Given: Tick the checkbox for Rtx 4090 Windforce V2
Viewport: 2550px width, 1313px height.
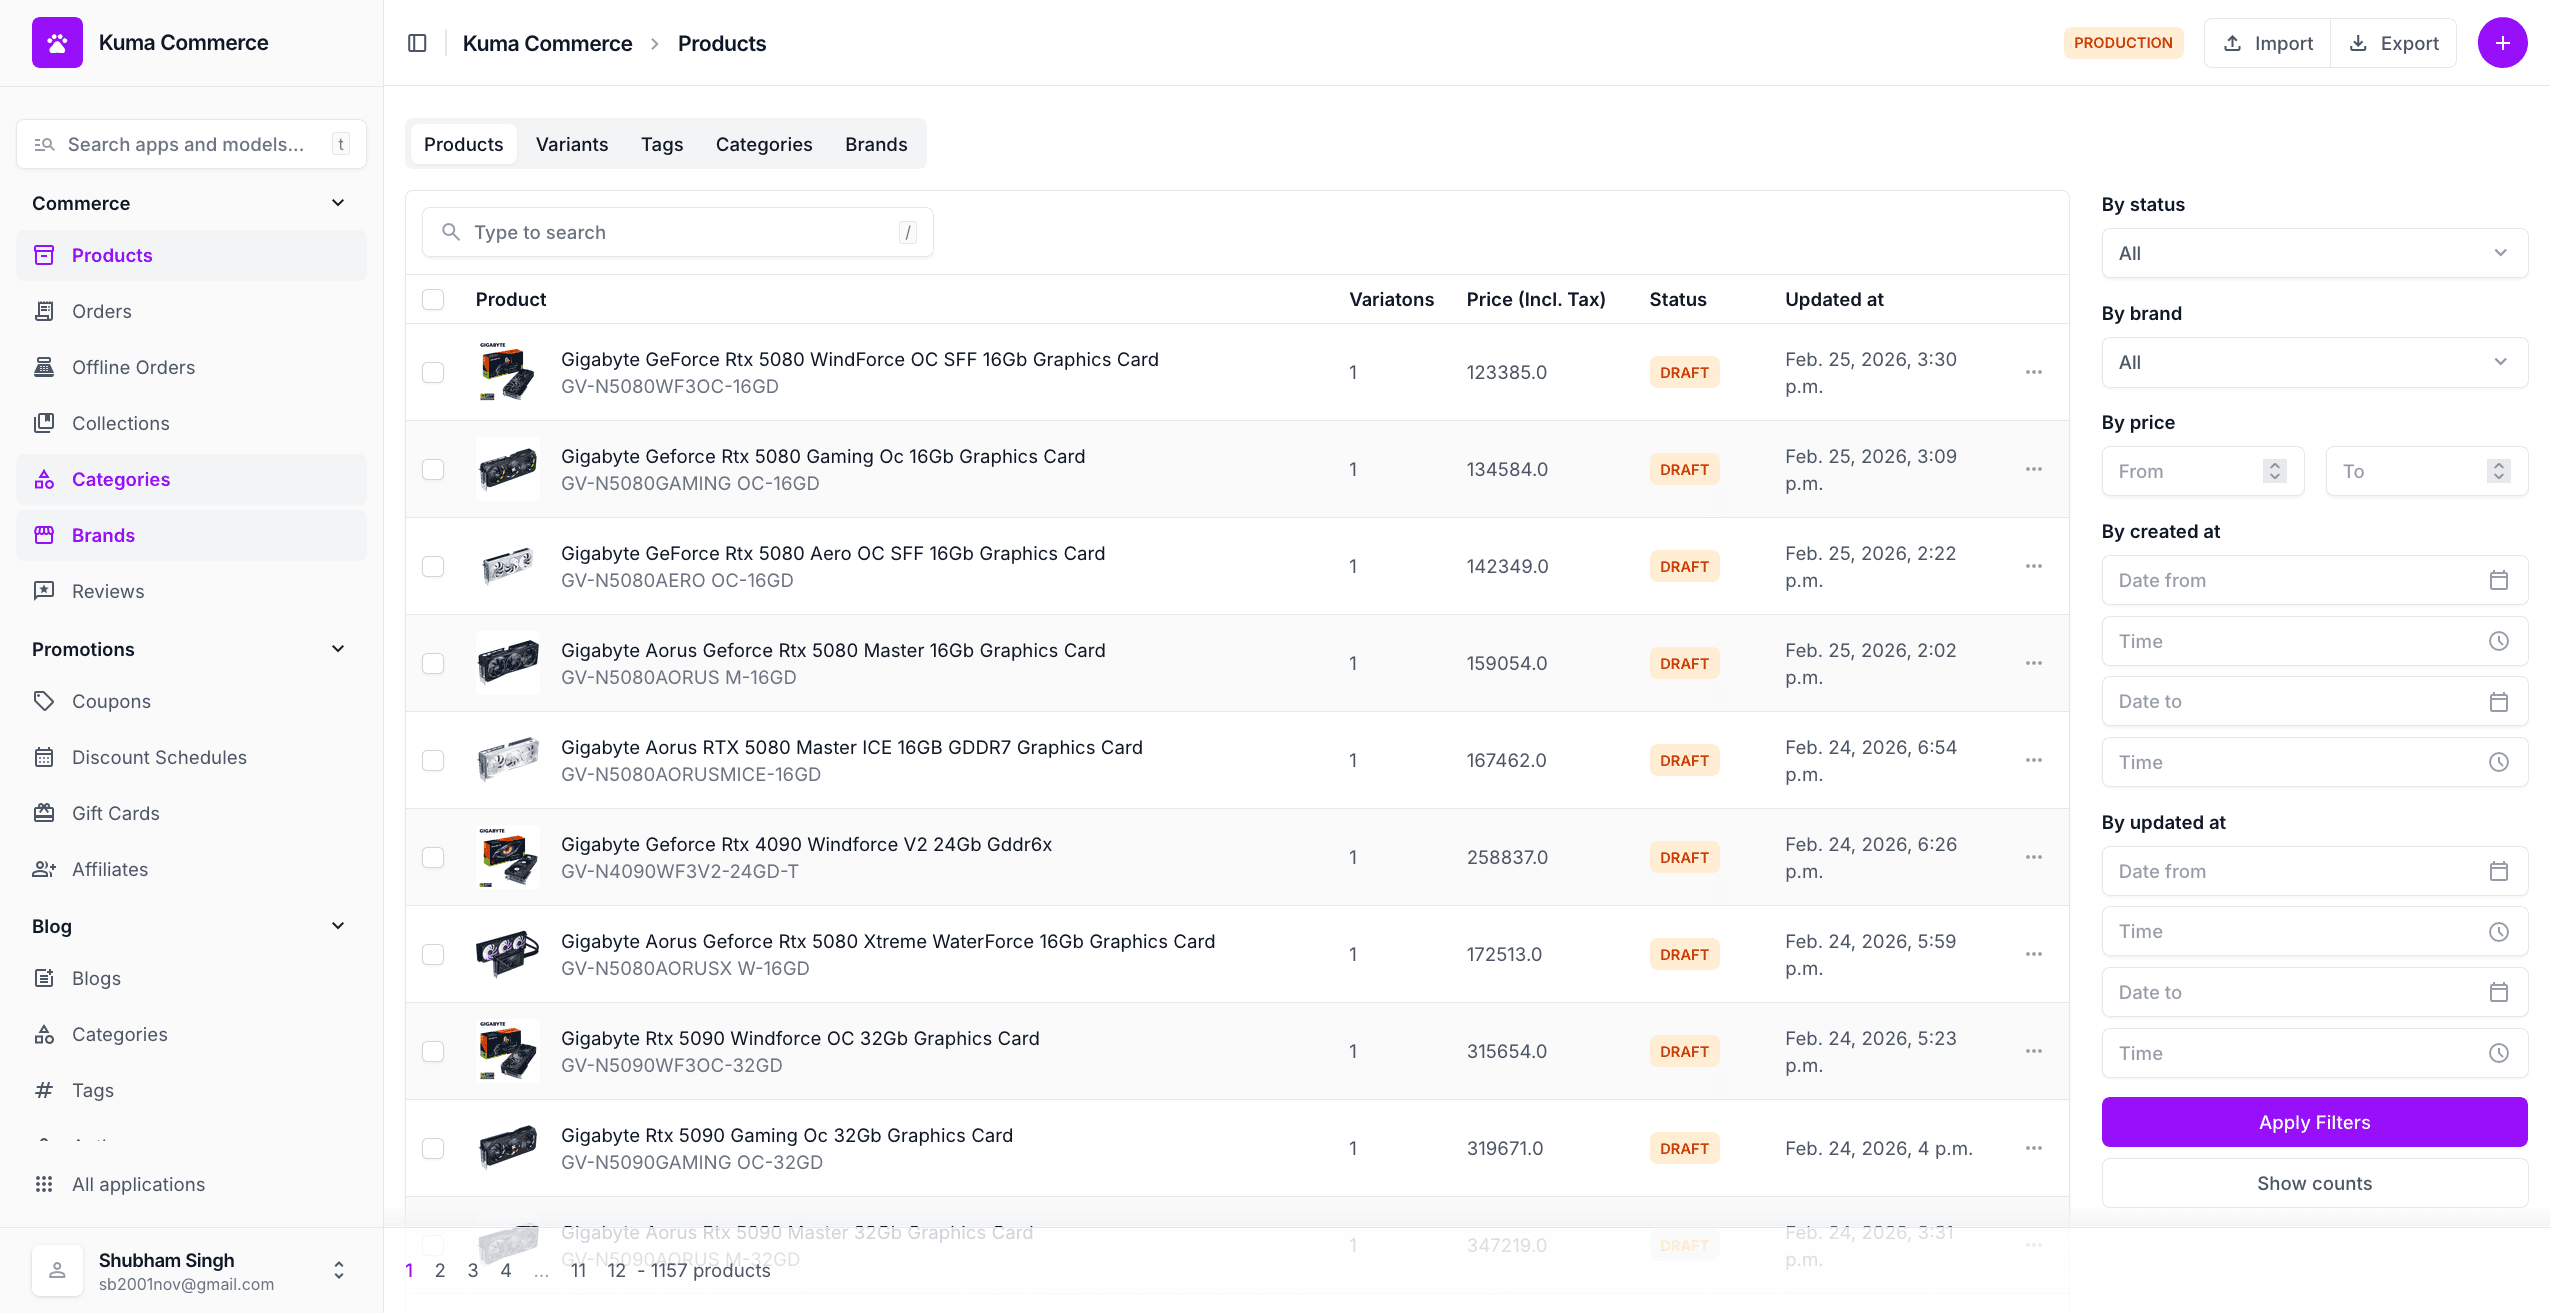Looking at the screenshot, I should click(x=433, y=857).
